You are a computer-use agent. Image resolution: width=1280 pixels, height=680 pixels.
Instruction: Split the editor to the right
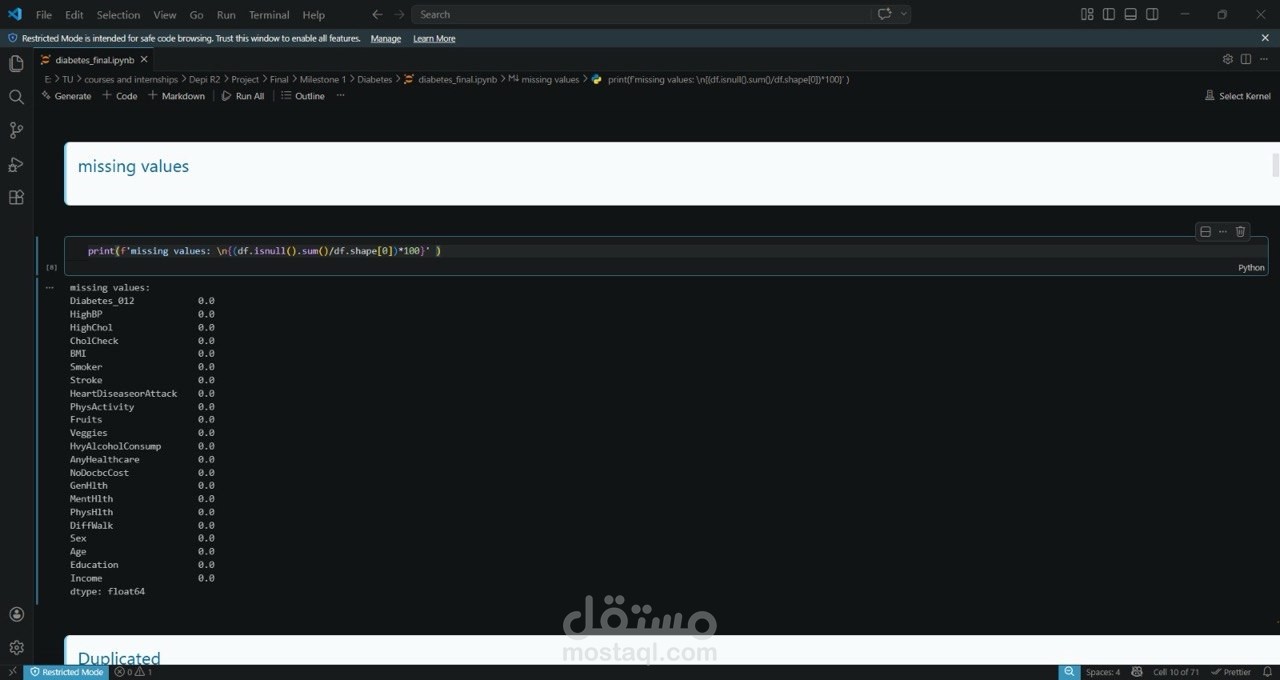pos(1246,60)
